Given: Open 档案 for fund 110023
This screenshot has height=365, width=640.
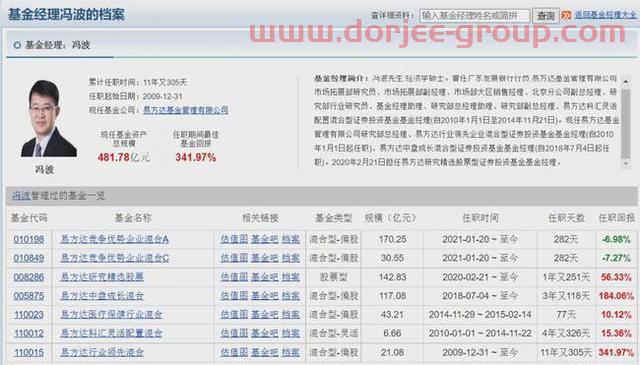Looking at the screenshot, I should [x=291, y=315].
